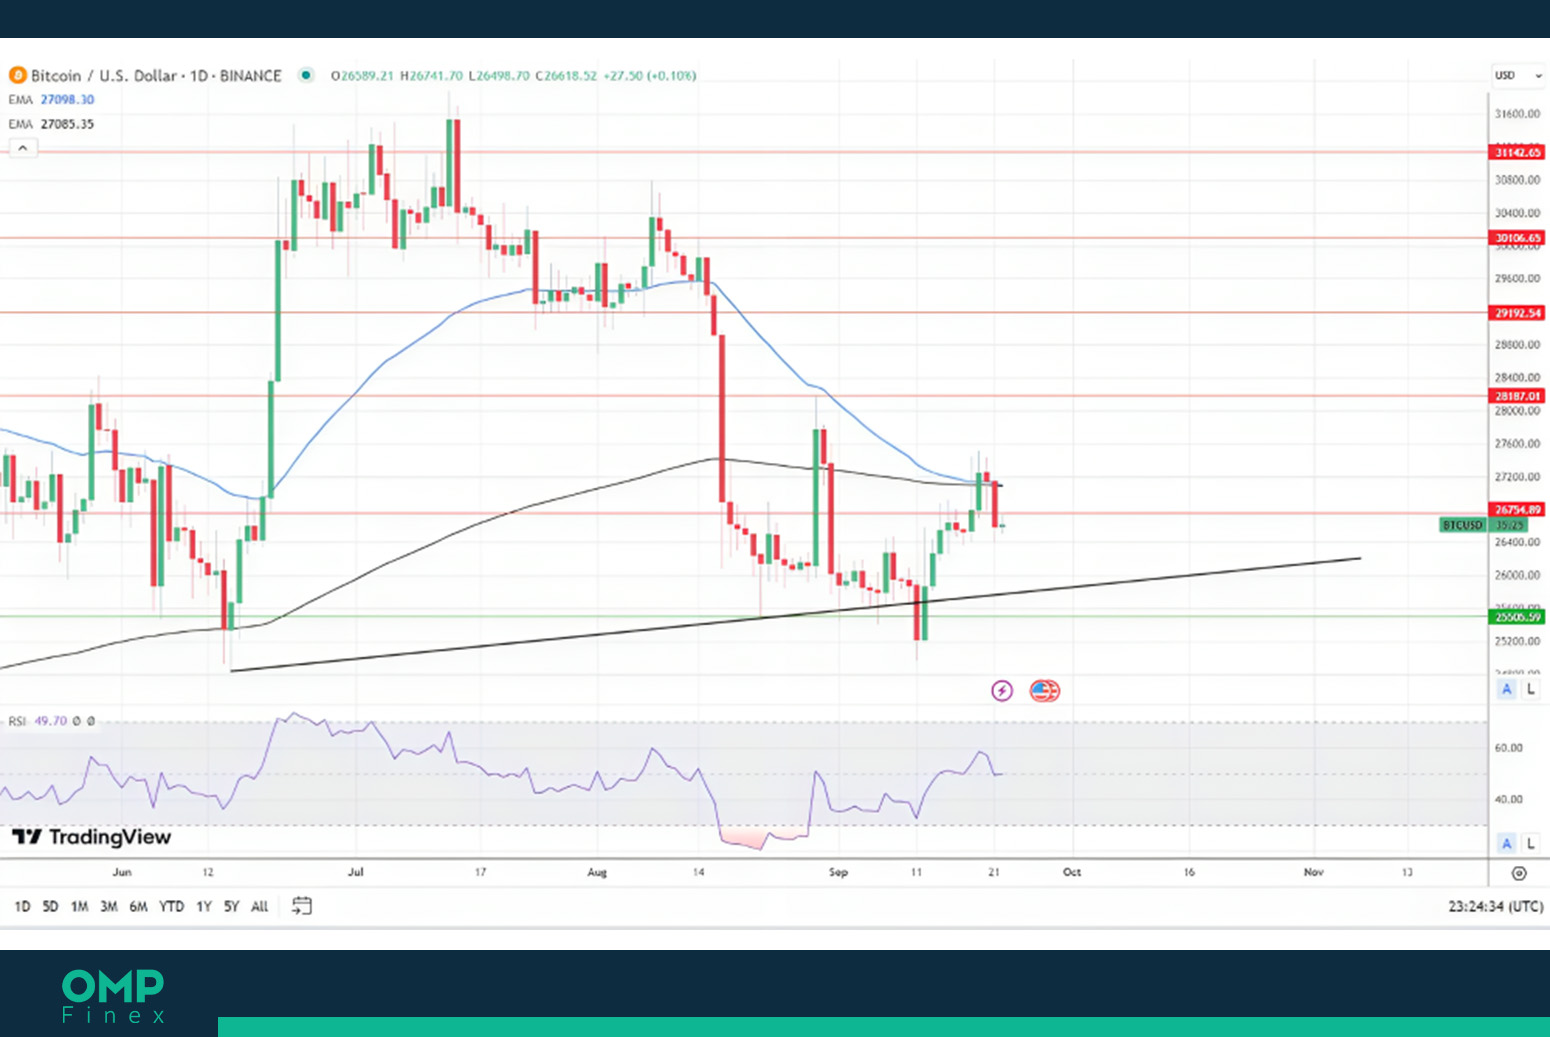1550x1037 pixels.
Task: Click the 23:24:34 (UTC) timezone clock
Action: [x=1495, y=906]
